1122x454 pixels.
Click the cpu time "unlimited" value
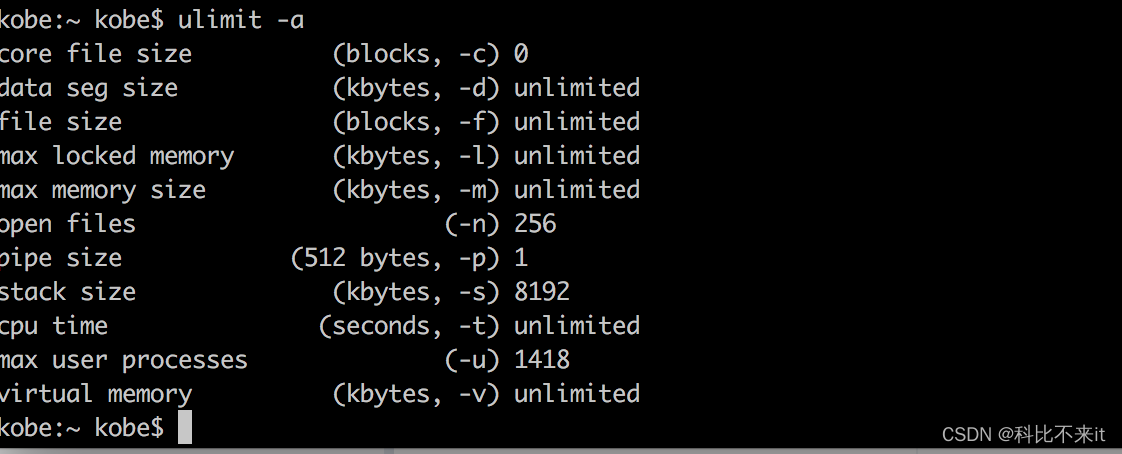(577, 326)
